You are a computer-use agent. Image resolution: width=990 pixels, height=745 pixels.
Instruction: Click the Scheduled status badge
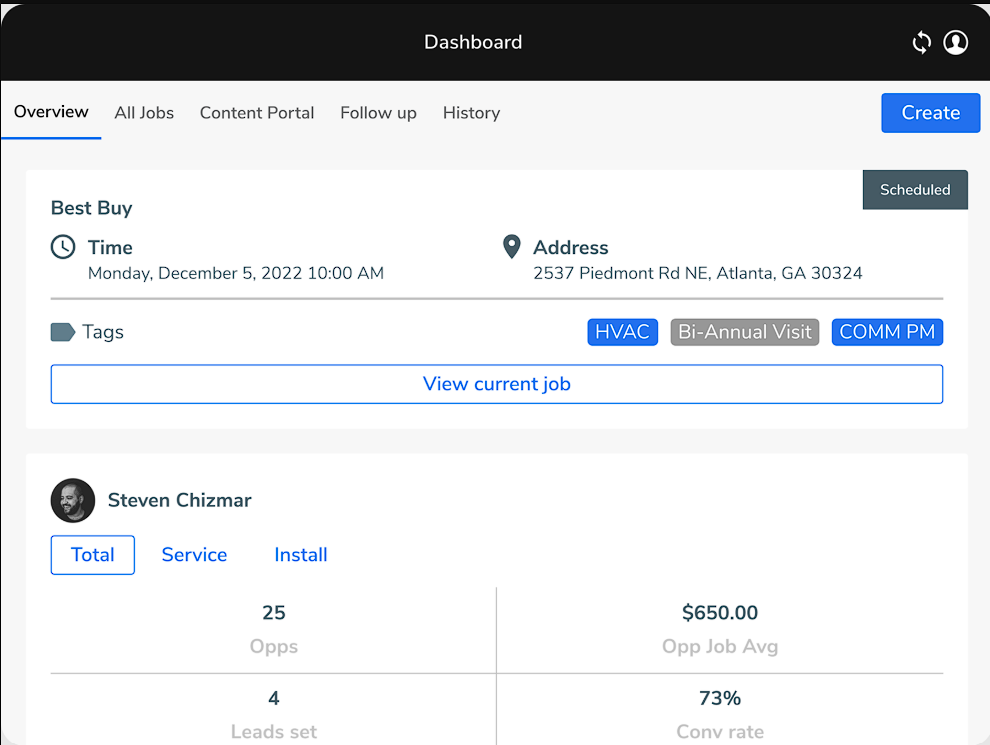(x=915, y=189)
